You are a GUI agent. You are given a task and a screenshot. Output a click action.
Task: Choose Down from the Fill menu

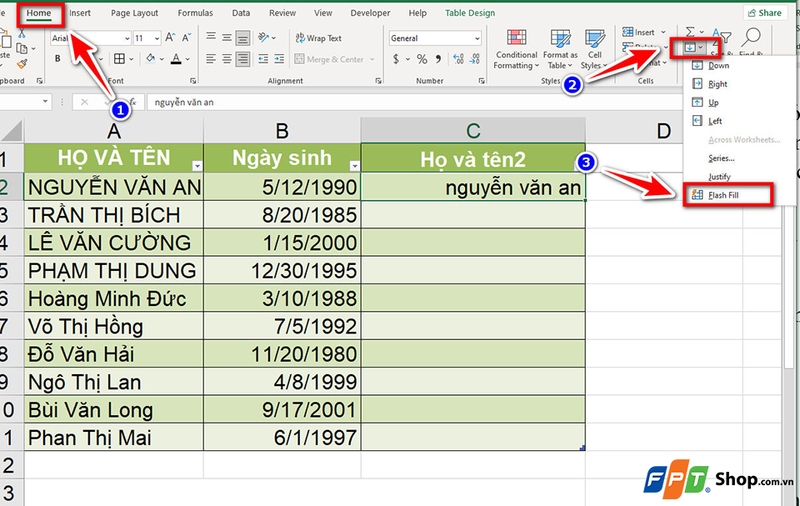(x=718, y=65)
